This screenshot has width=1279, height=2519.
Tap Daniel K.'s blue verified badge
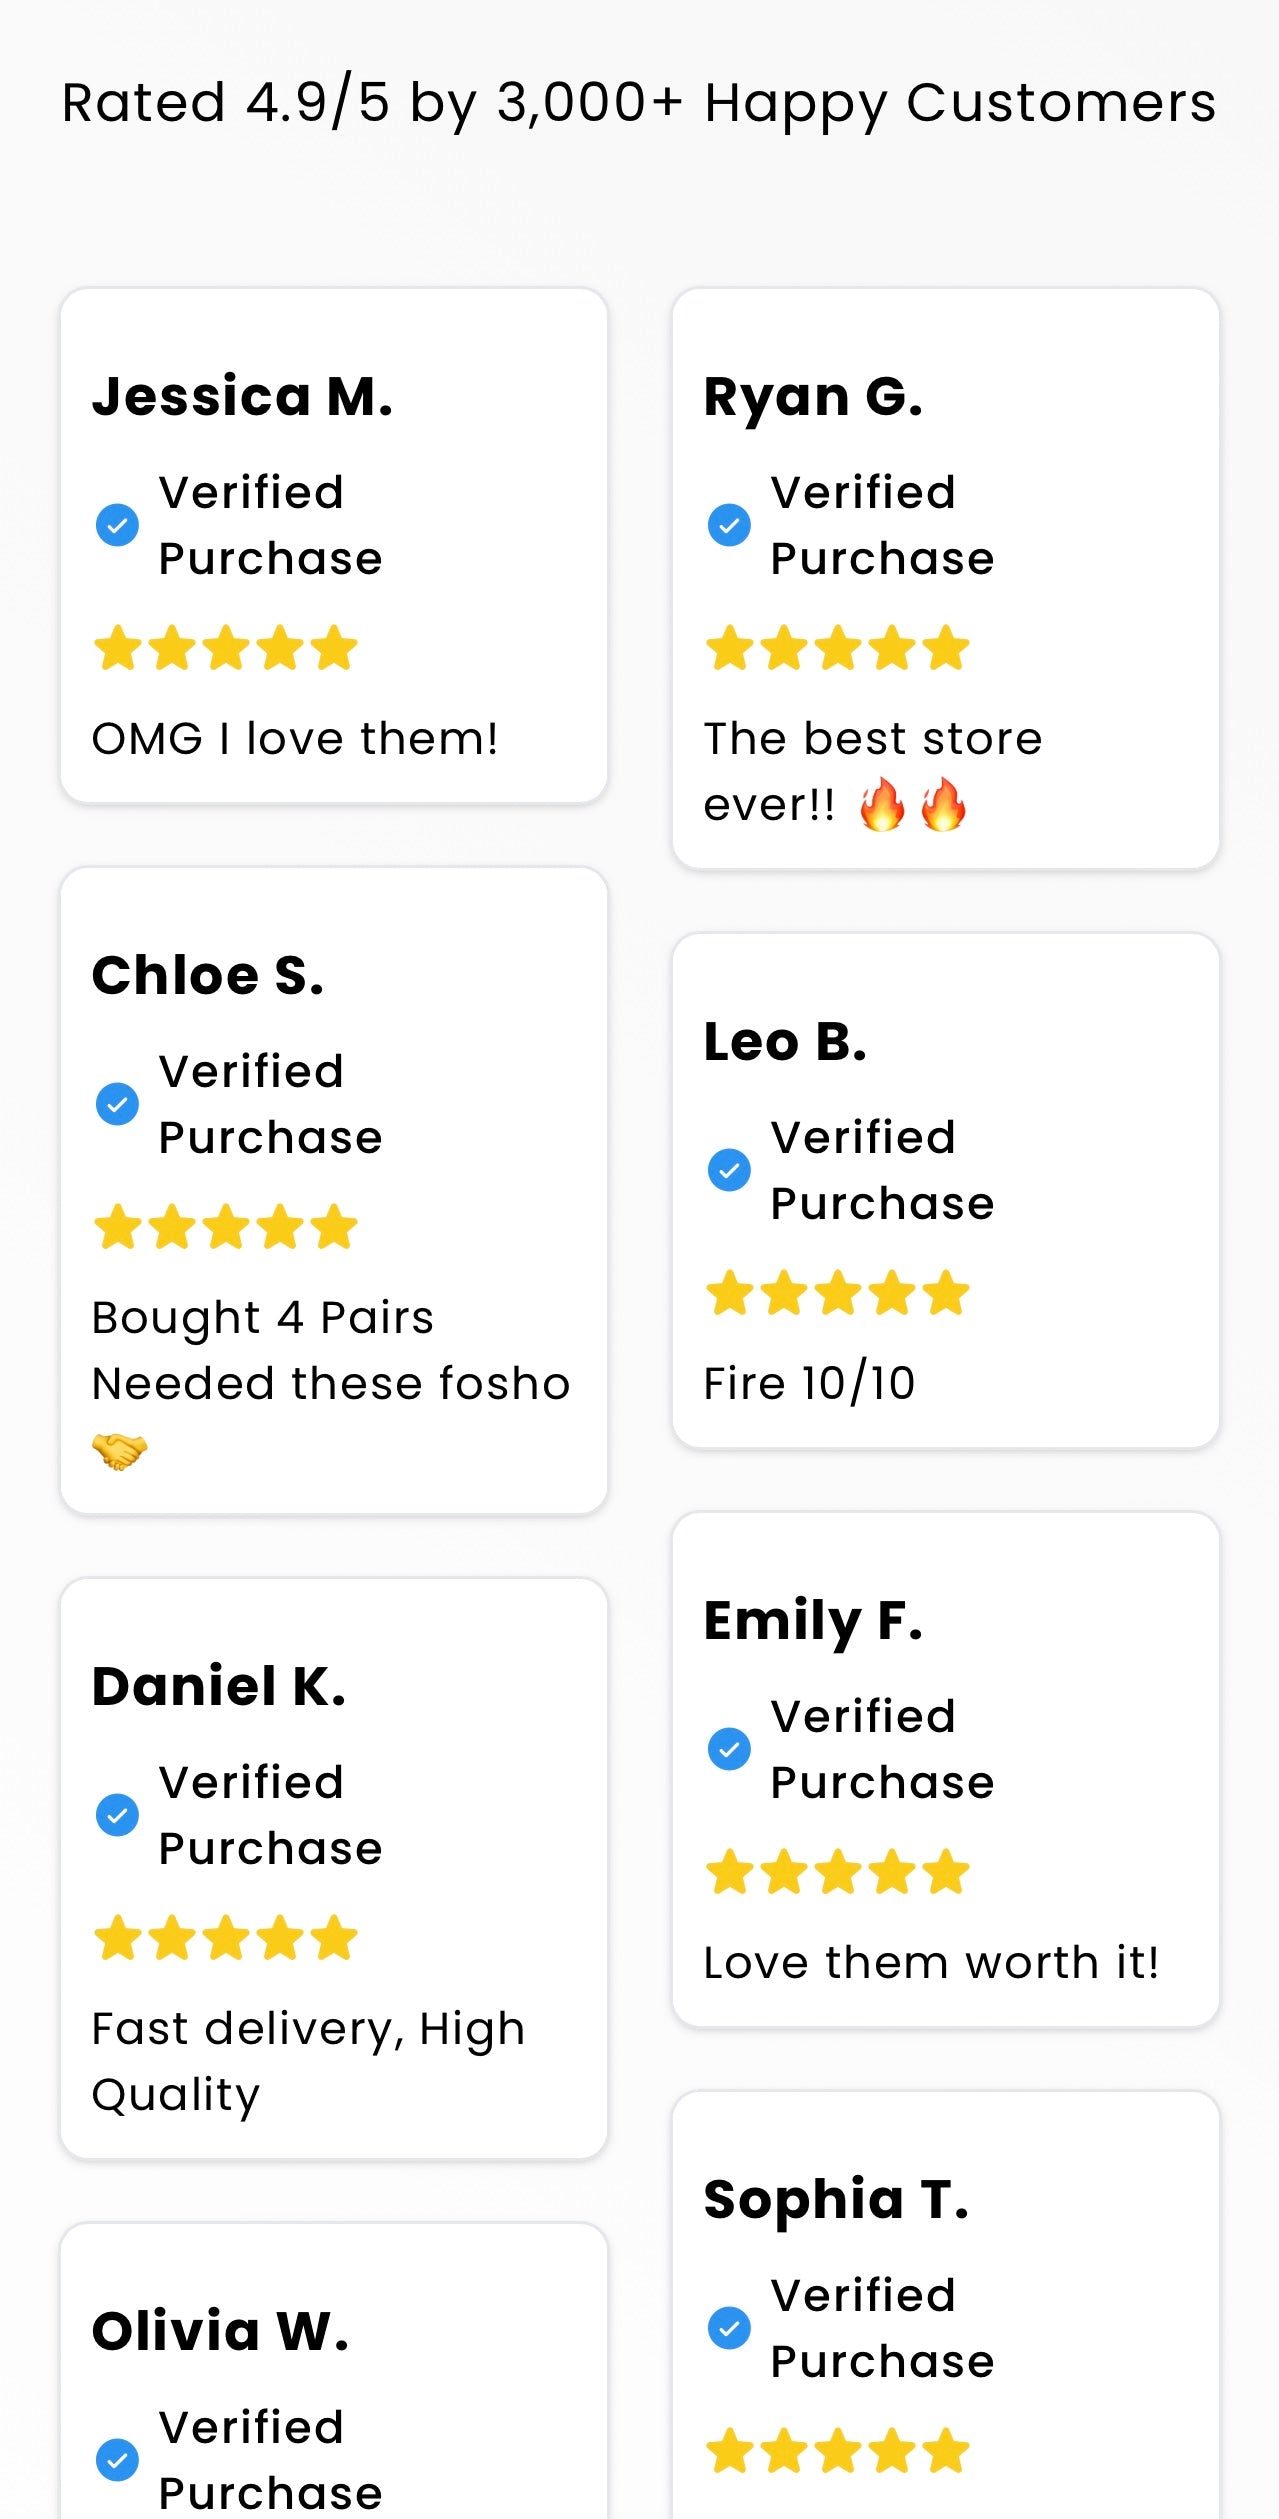coord(117,1815)
